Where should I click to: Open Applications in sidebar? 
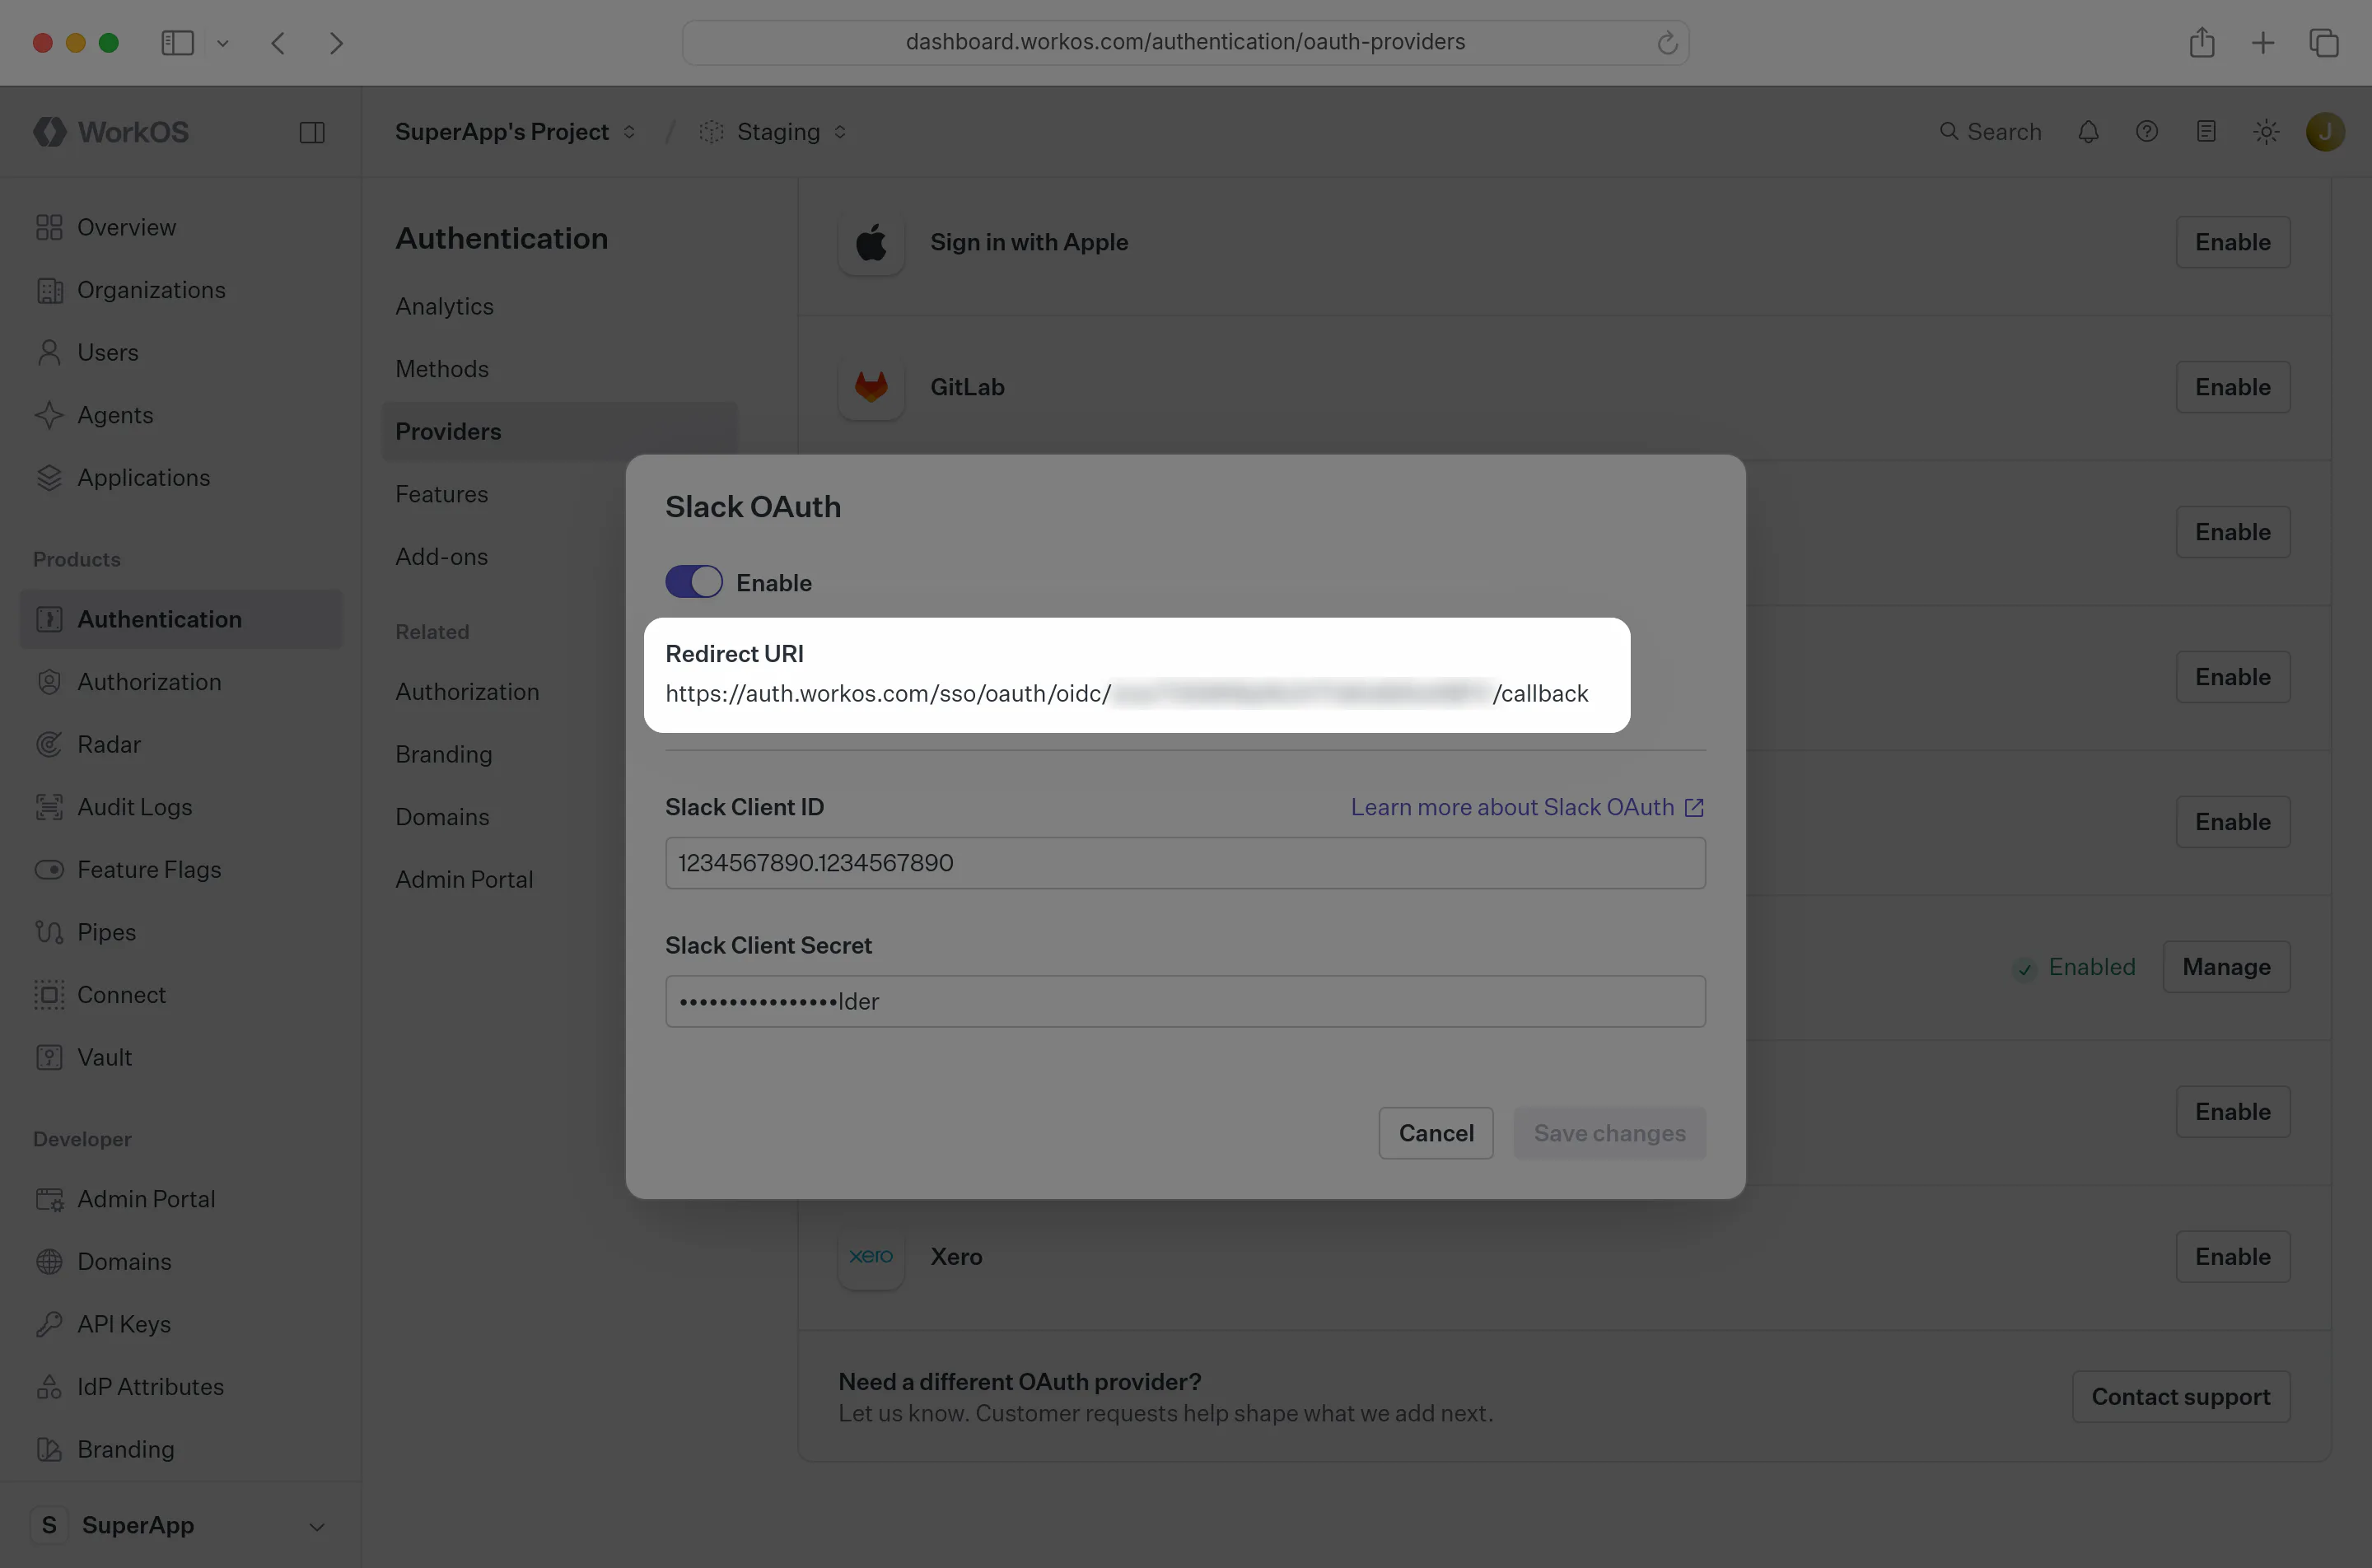click(x=180, y=477)
